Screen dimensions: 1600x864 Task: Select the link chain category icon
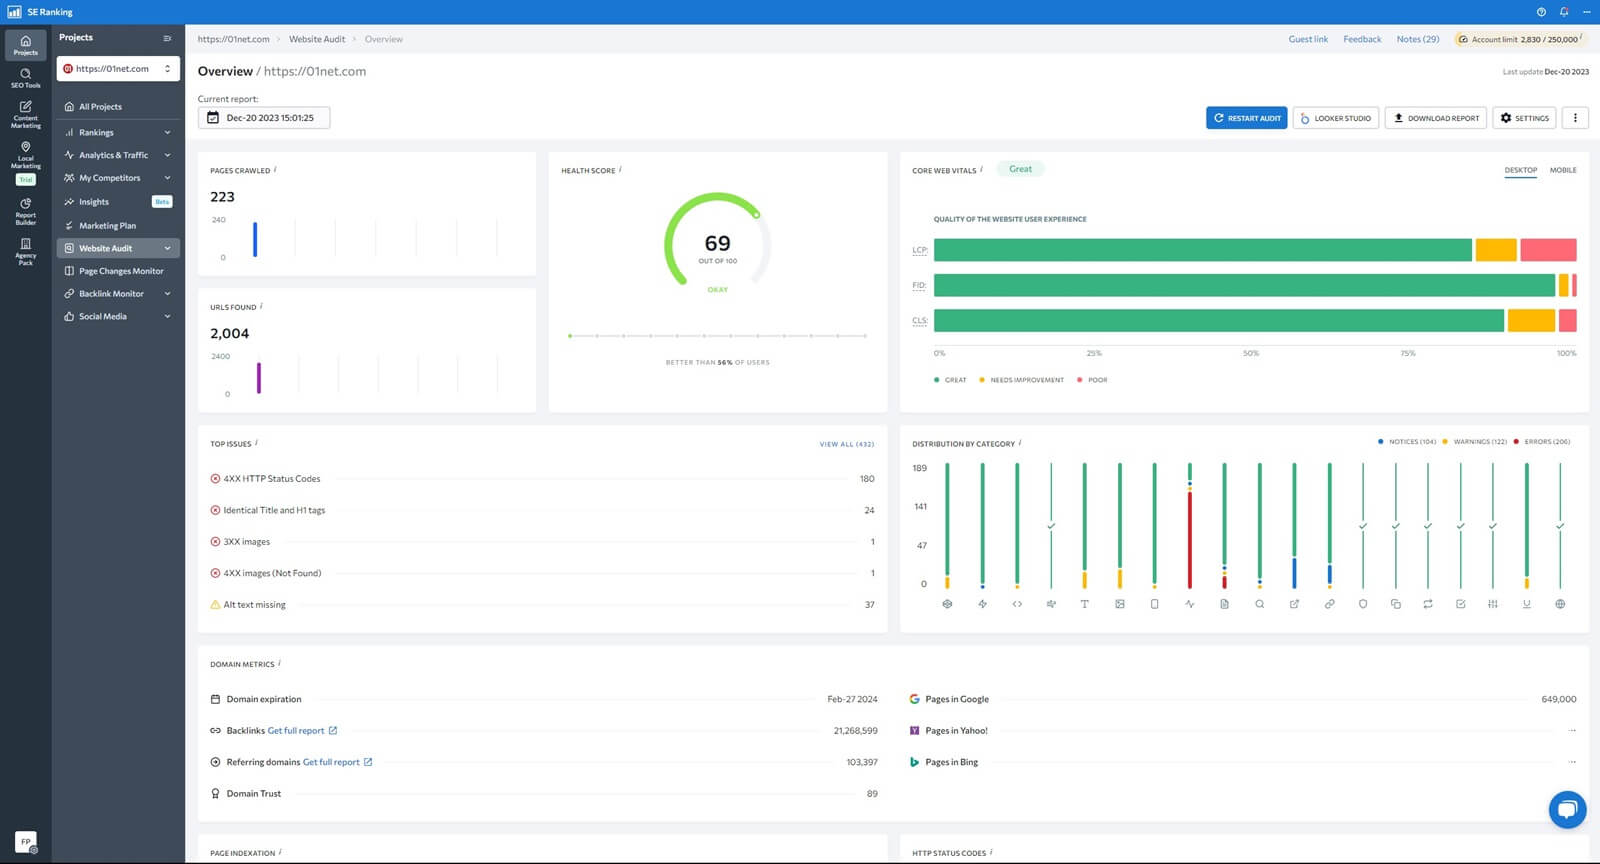[1329, 604]
